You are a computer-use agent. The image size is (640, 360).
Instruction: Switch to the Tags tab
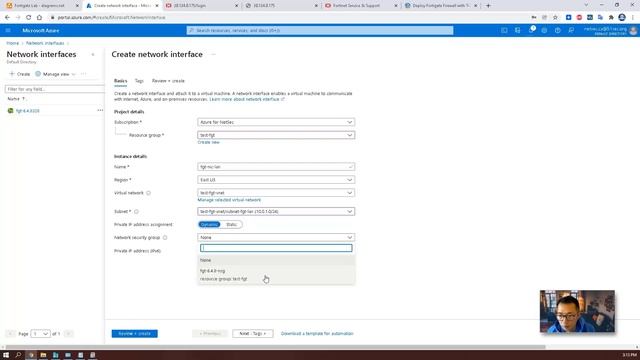(139, 81)
